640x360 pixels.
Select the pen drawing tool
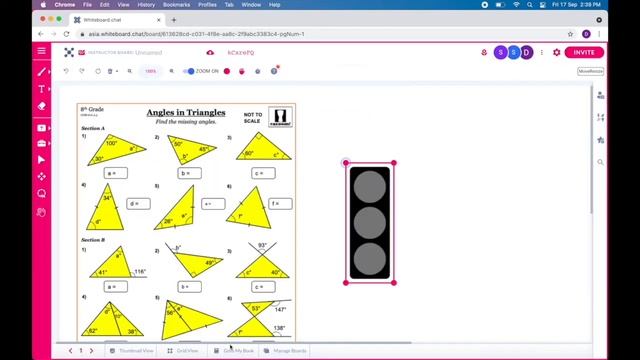click(x=41, y=72)
